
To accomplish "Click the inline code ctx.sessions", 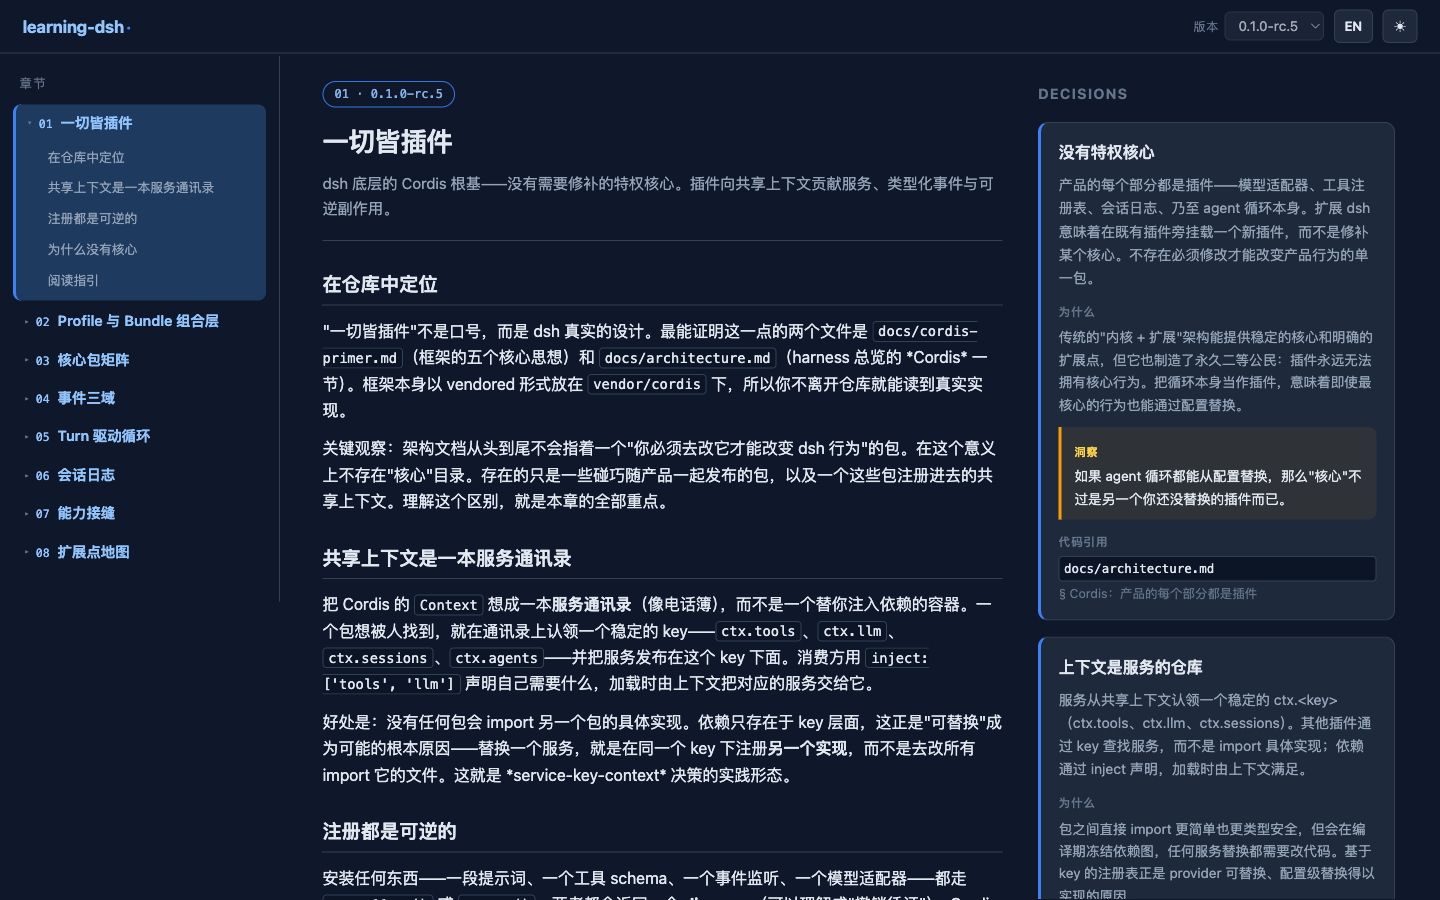I will pyautogui.click(x=378, y=658).
